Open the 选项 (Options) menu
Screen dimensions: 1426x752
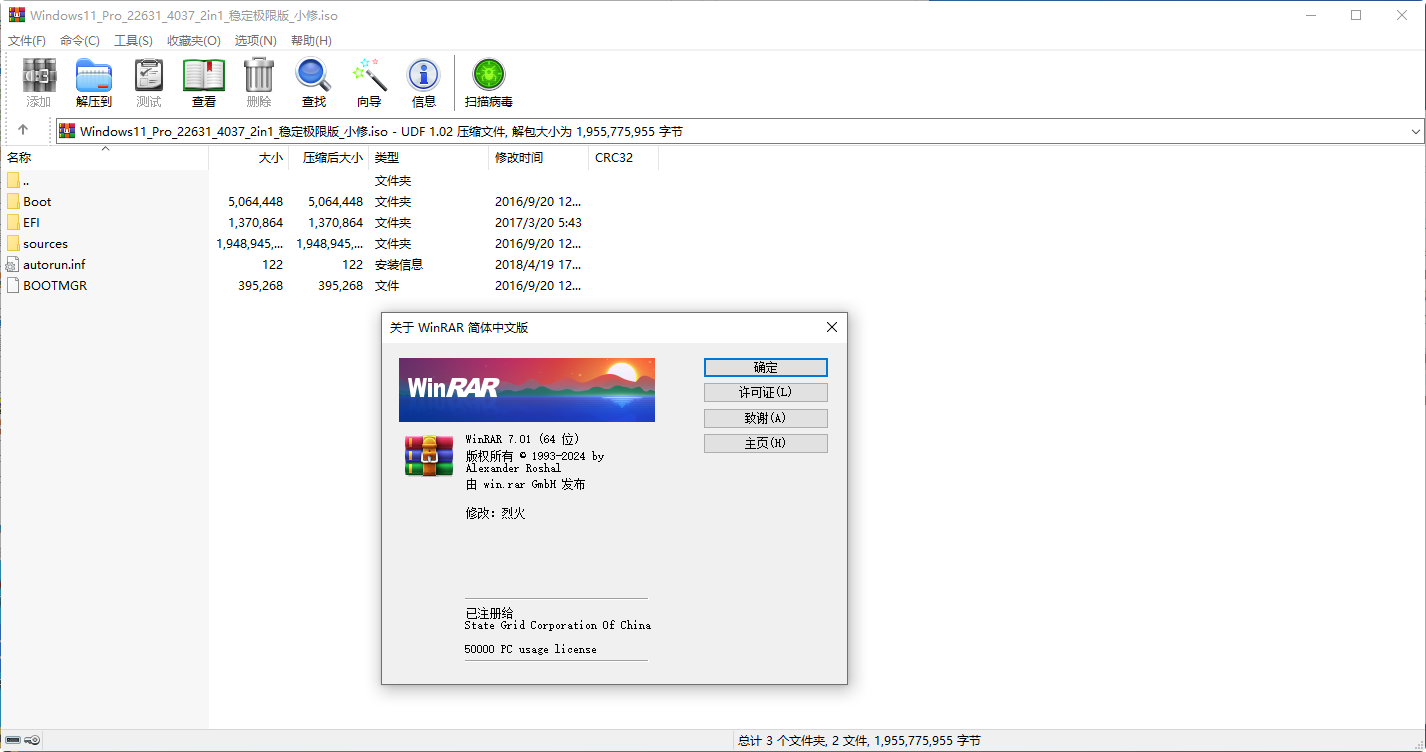255,40
